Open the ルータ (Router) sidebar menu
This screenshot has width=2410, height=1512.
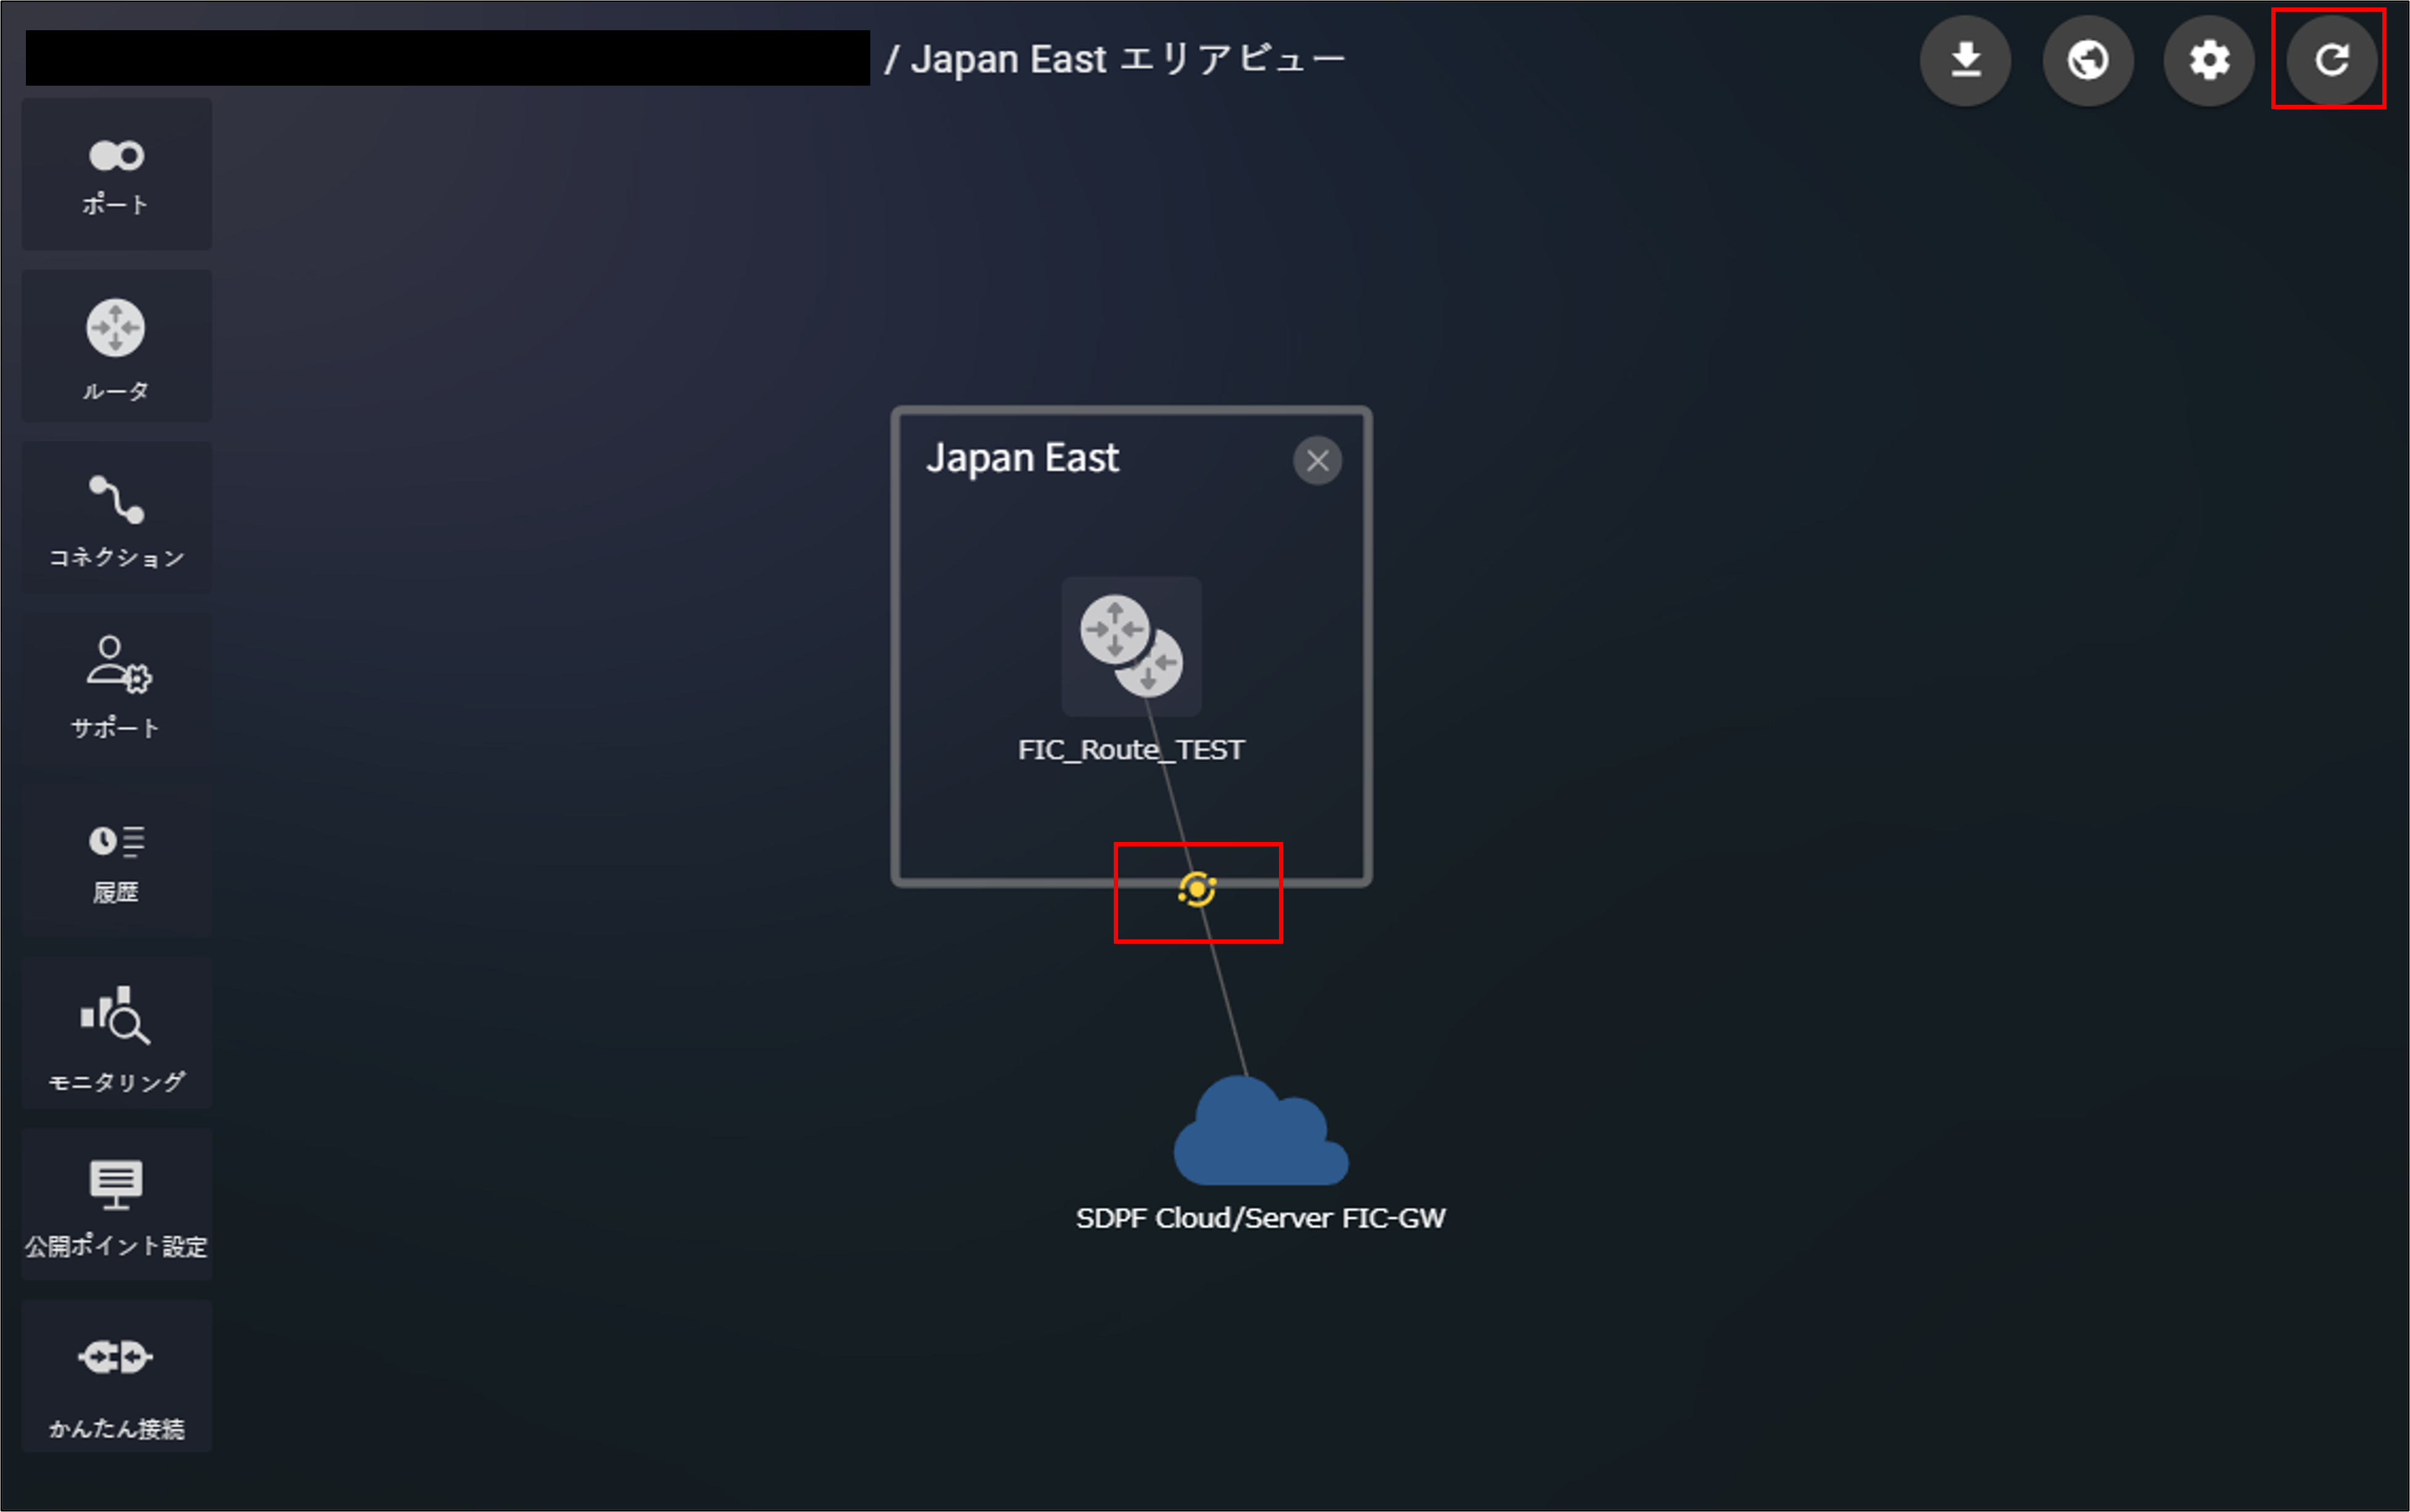coord(116,346)
